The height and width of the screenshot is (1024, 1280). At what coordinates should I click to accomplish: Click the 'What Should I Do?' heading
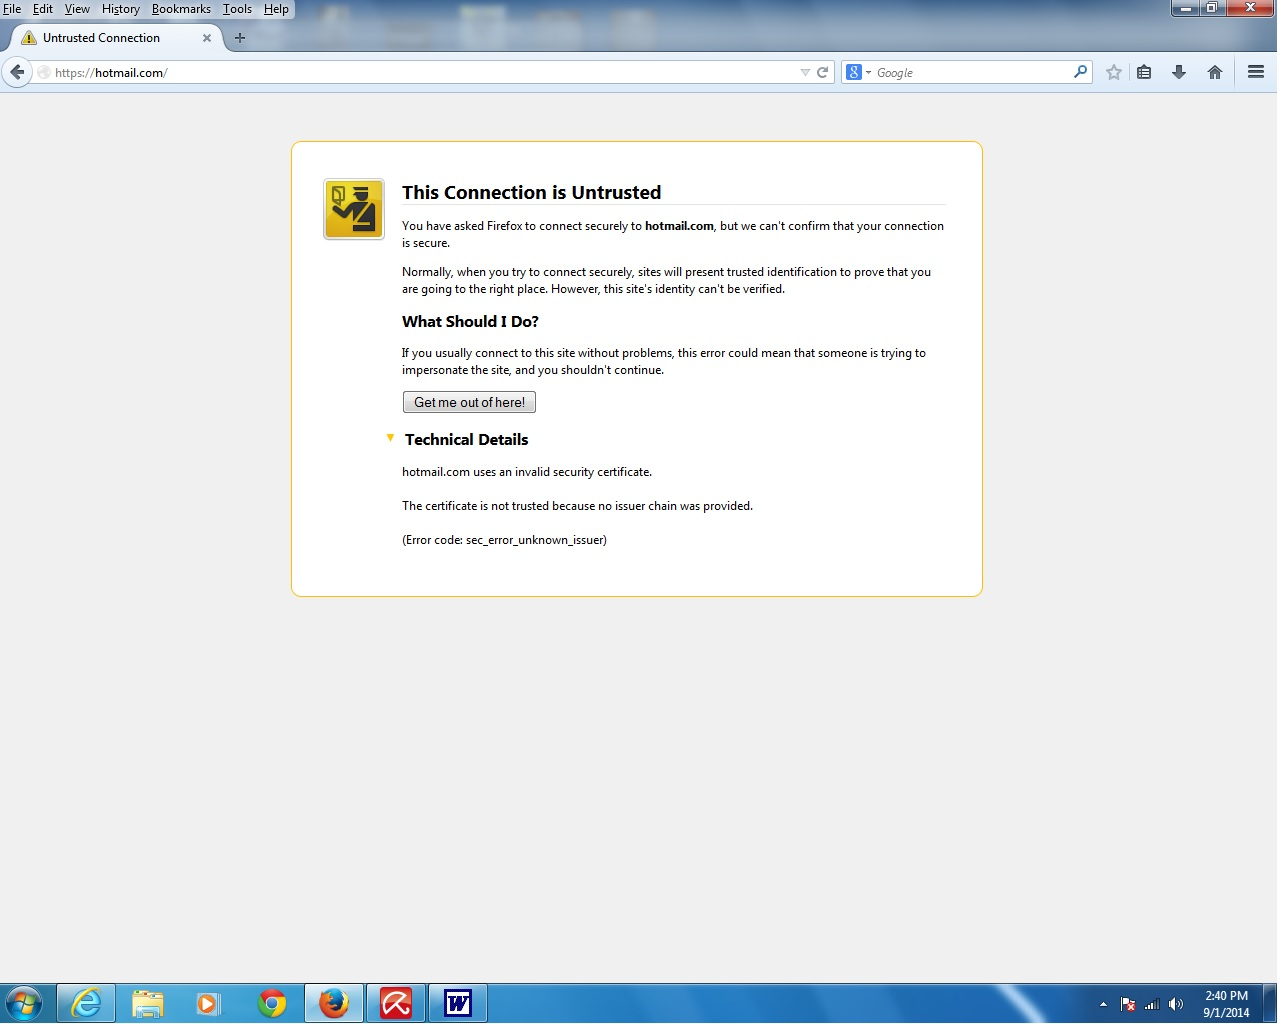coord(470,322)
